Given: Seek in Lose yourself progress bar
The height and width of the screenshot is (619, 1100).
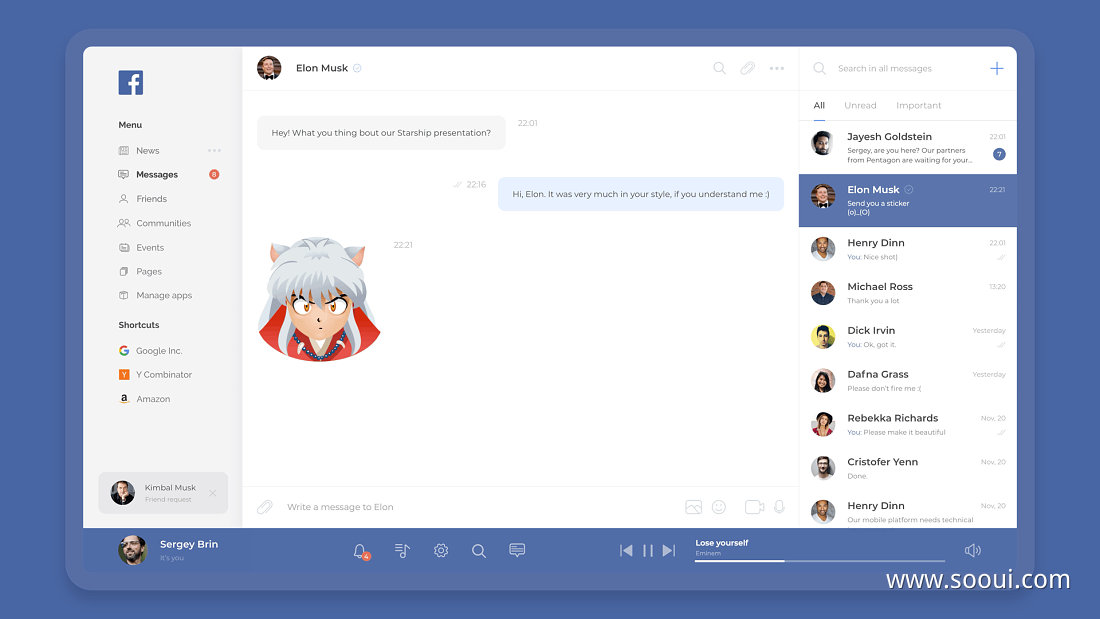Looking at the screenshot, I should pyautogui.click(x=819, y=561).
